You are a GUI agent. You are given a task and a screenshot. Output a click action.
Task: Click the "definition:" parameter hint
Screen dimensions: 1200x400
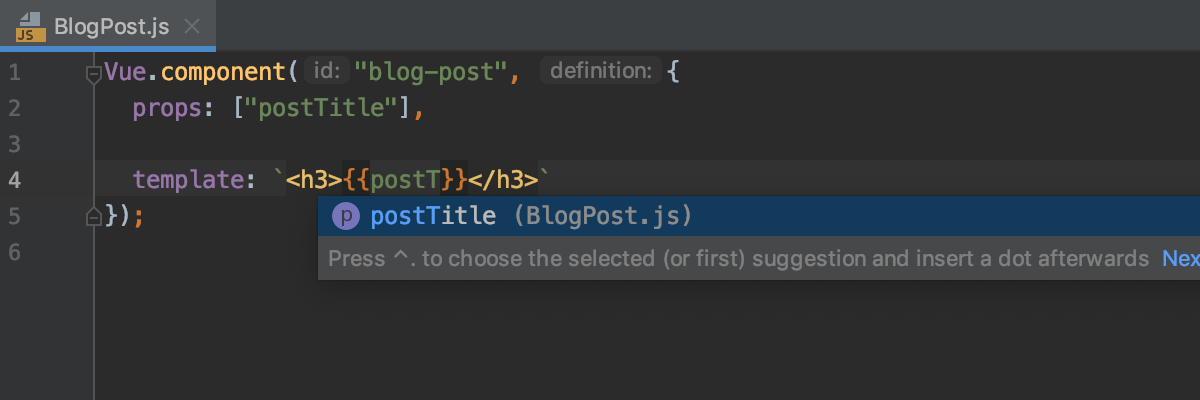(x=600, y=72)
